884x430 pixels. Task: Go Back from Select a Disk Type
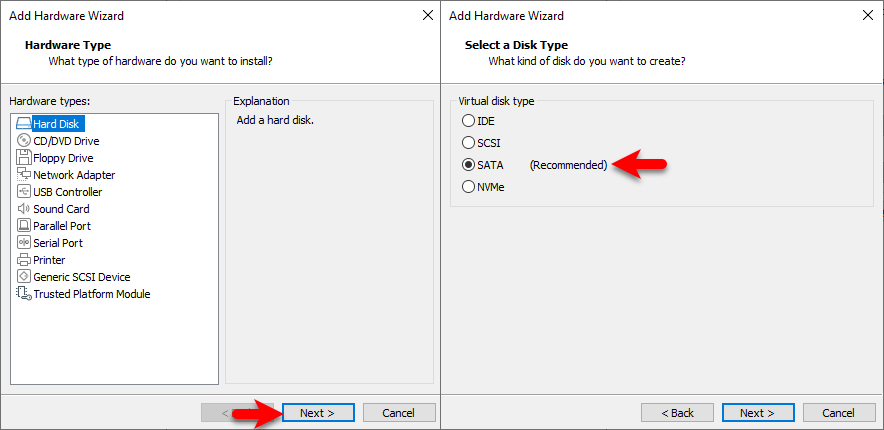pyautogui.click(x=677, y=413)
